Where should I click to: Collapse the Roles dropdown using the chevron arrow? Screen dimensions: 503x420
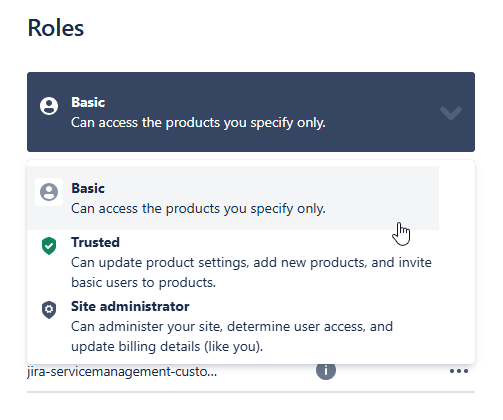pos(451,113)
